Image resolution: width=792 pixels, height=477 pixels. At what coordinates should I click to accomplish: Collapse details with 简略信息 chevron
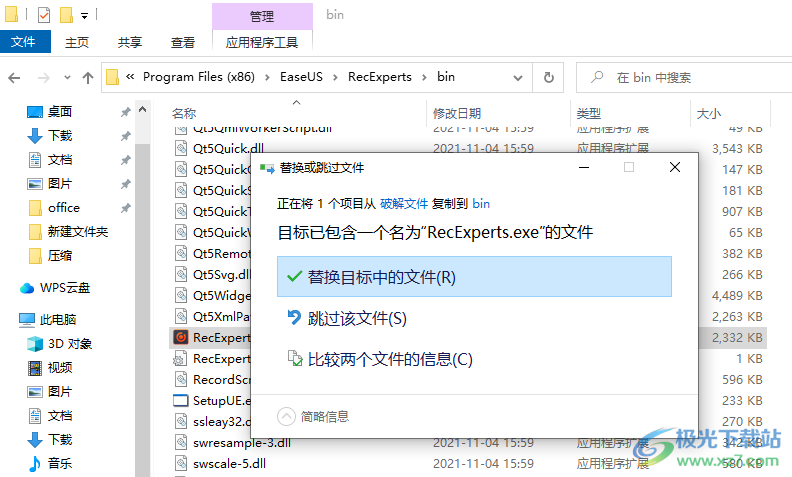(x=286, y=416)
